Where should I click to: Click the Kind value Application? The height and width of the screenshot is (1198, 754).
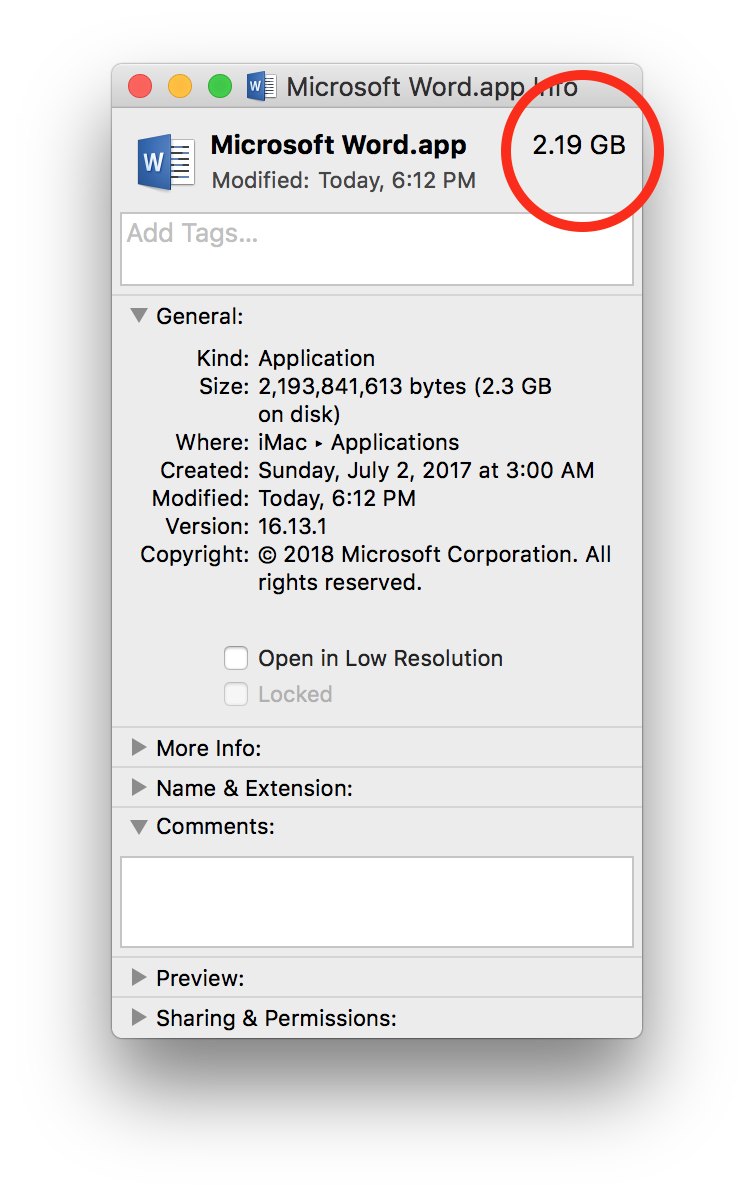tap(316, 358)
